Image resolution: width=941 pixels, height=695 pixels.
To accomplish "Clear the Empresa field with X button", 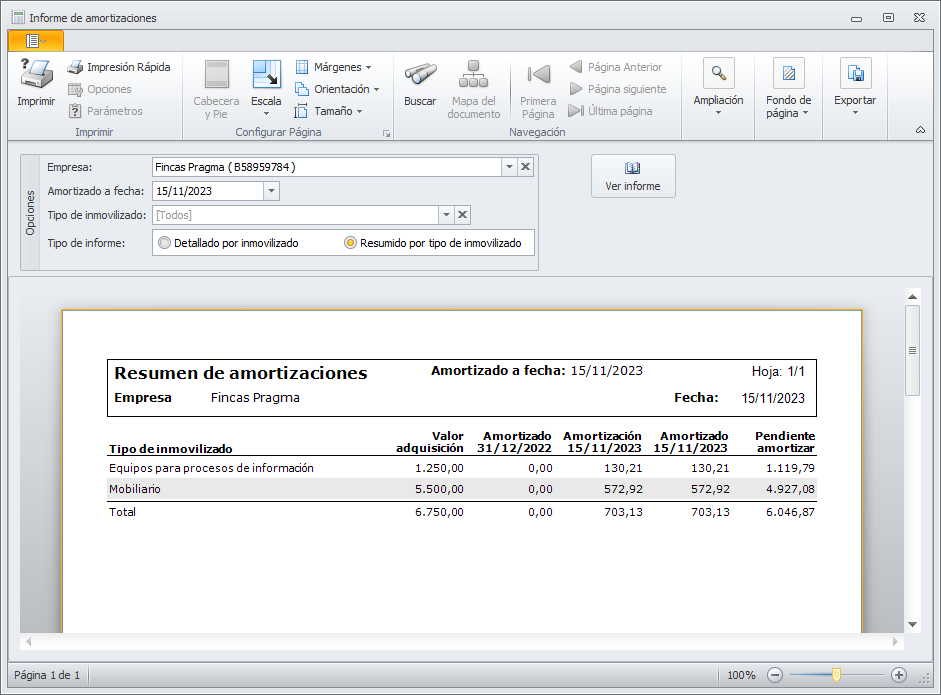I will 526,167.
